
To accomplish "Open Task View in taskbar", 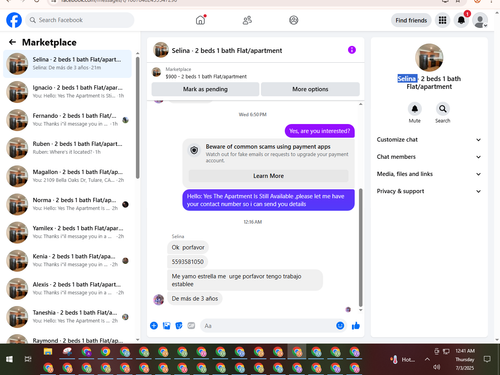I will coord(28,359).
